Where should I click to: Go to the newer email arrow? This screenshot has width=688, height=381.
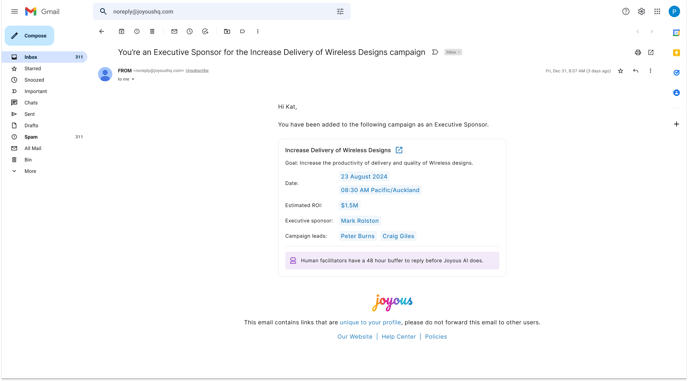pos(638,32)
